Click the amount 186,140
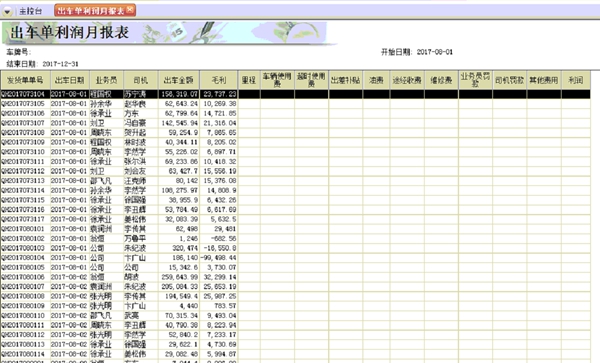The height and width of the screenshot is (363, 600). coord(185,258)
